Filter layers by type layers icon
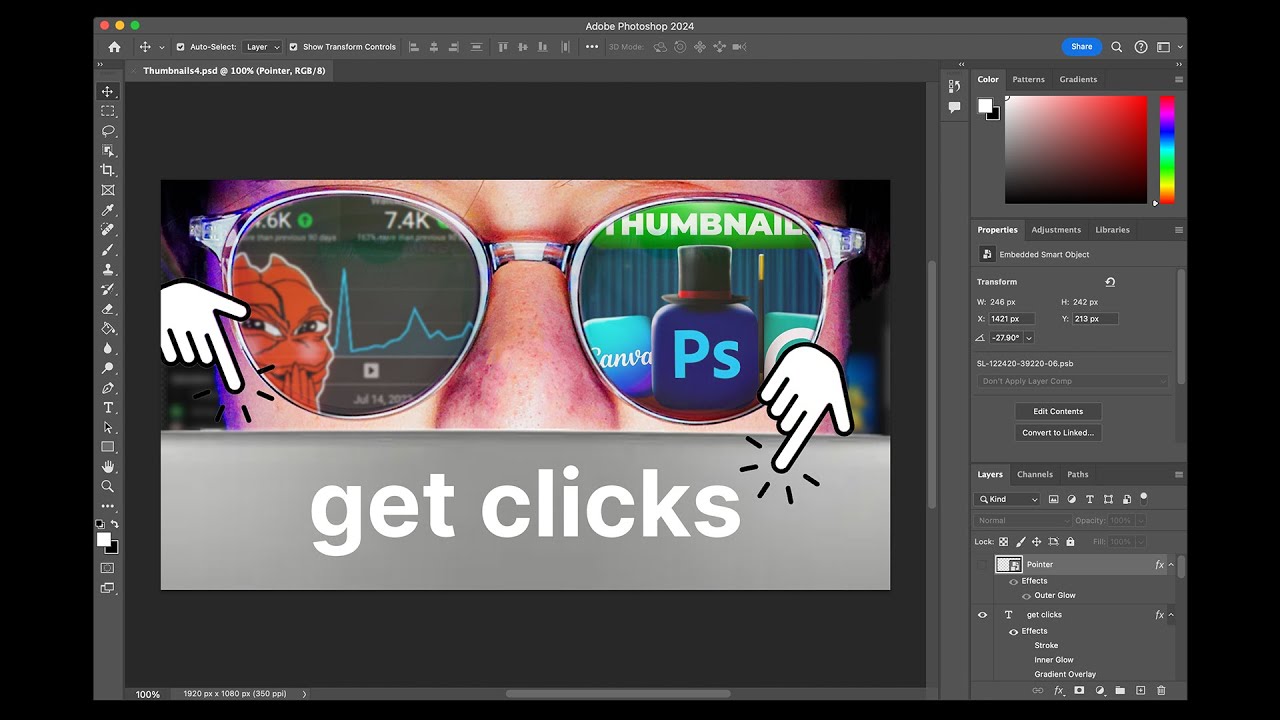This screenshot has height=720, width=1280. coord(1089,499)
